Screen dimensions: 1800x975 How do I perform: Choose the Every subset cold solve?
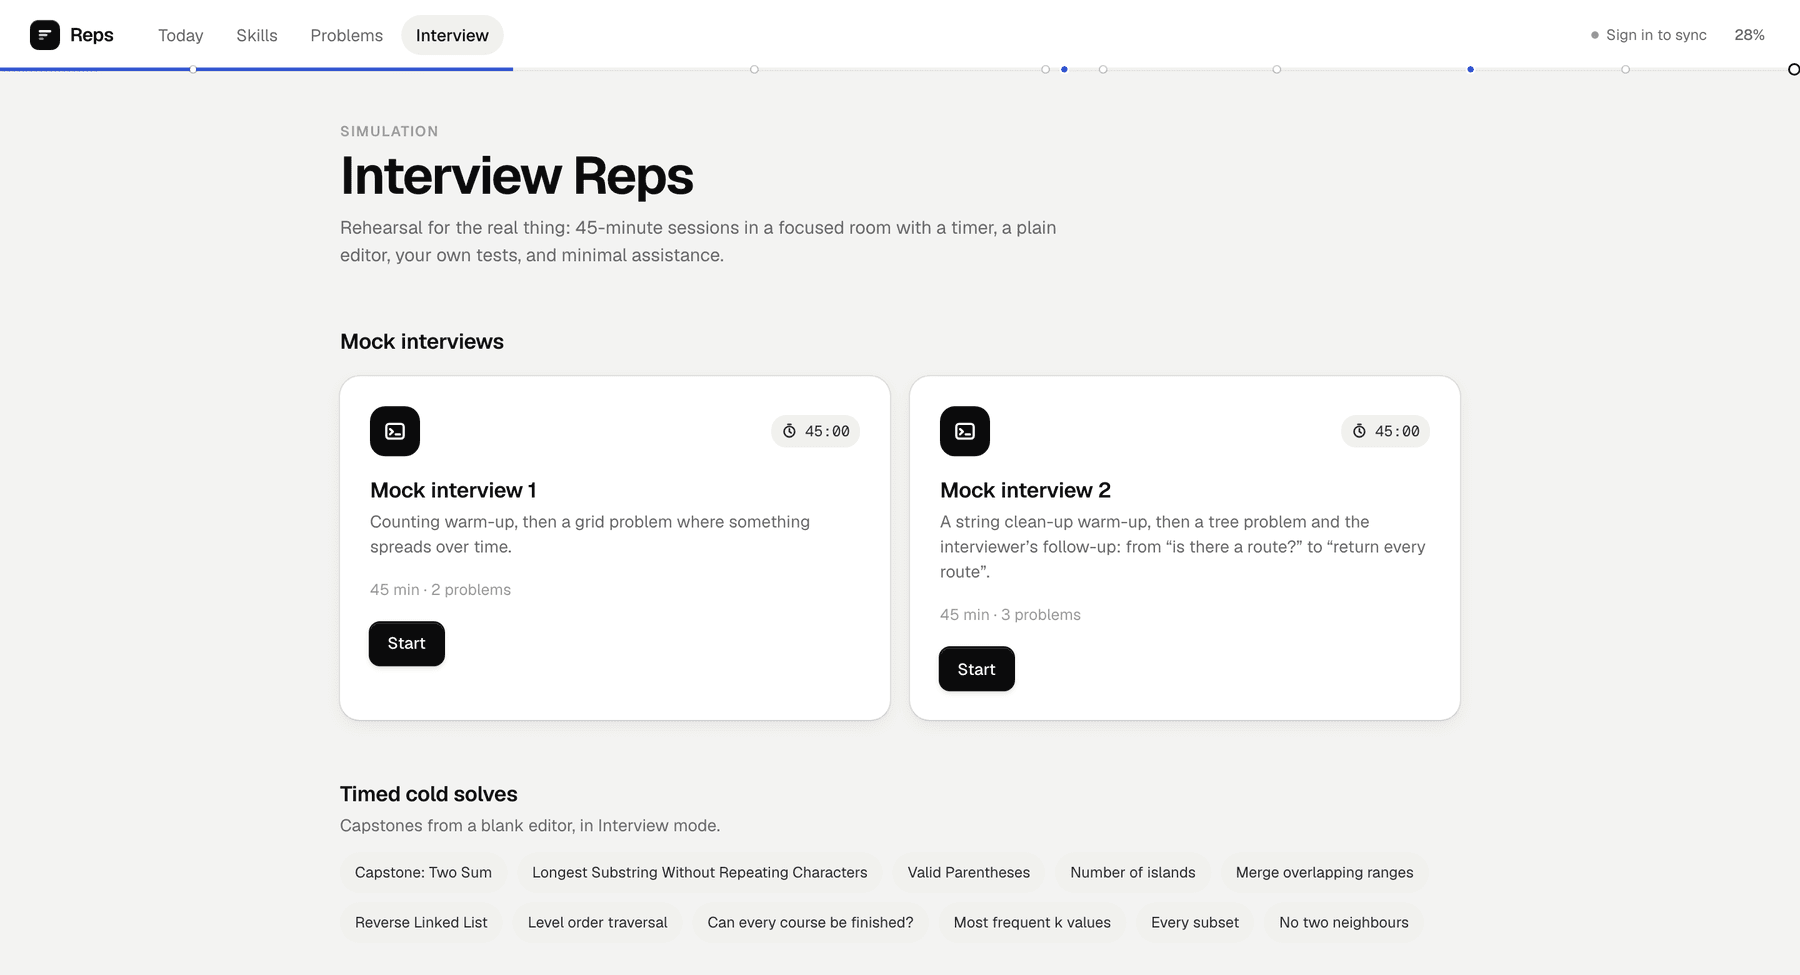tap(1195, 922)
